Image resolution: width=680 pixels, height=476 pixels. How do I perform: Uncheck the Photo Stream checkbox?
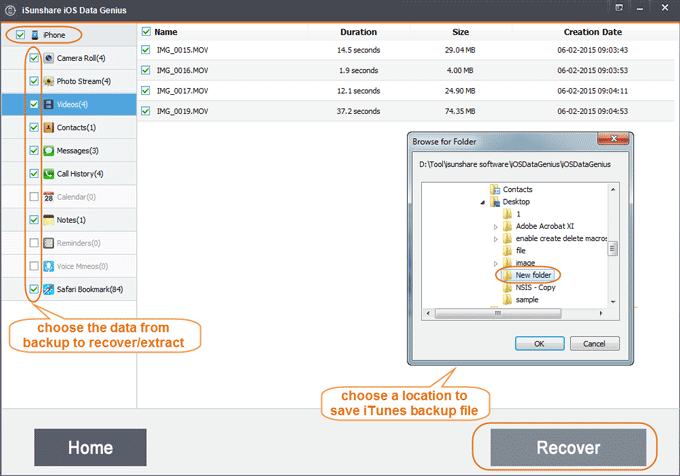click(x=34, y=81)
